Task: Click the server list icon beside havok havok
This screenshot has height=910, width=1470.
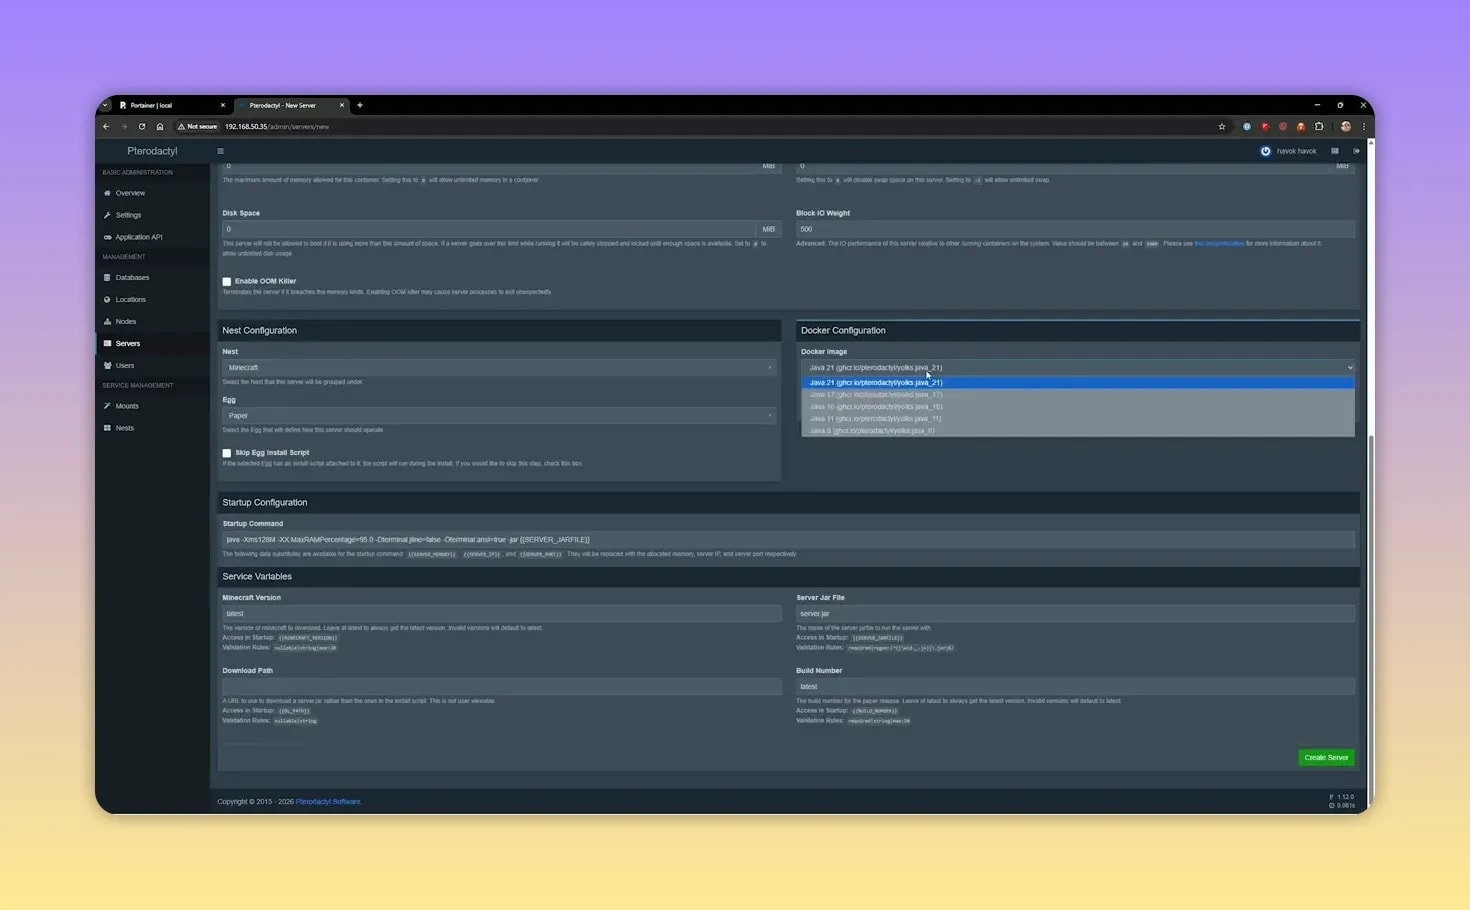Action: (1334, 151)
